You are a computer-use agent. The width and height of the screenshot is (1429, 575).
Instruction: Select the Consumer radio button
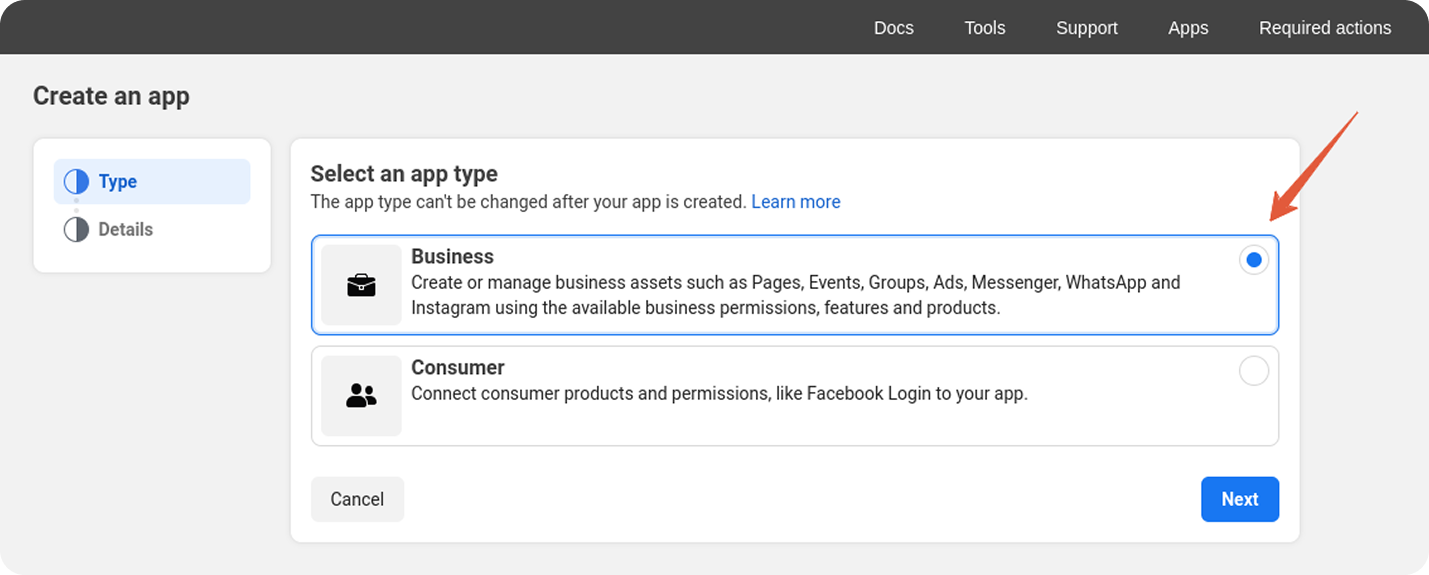[x=1254, y=371]
